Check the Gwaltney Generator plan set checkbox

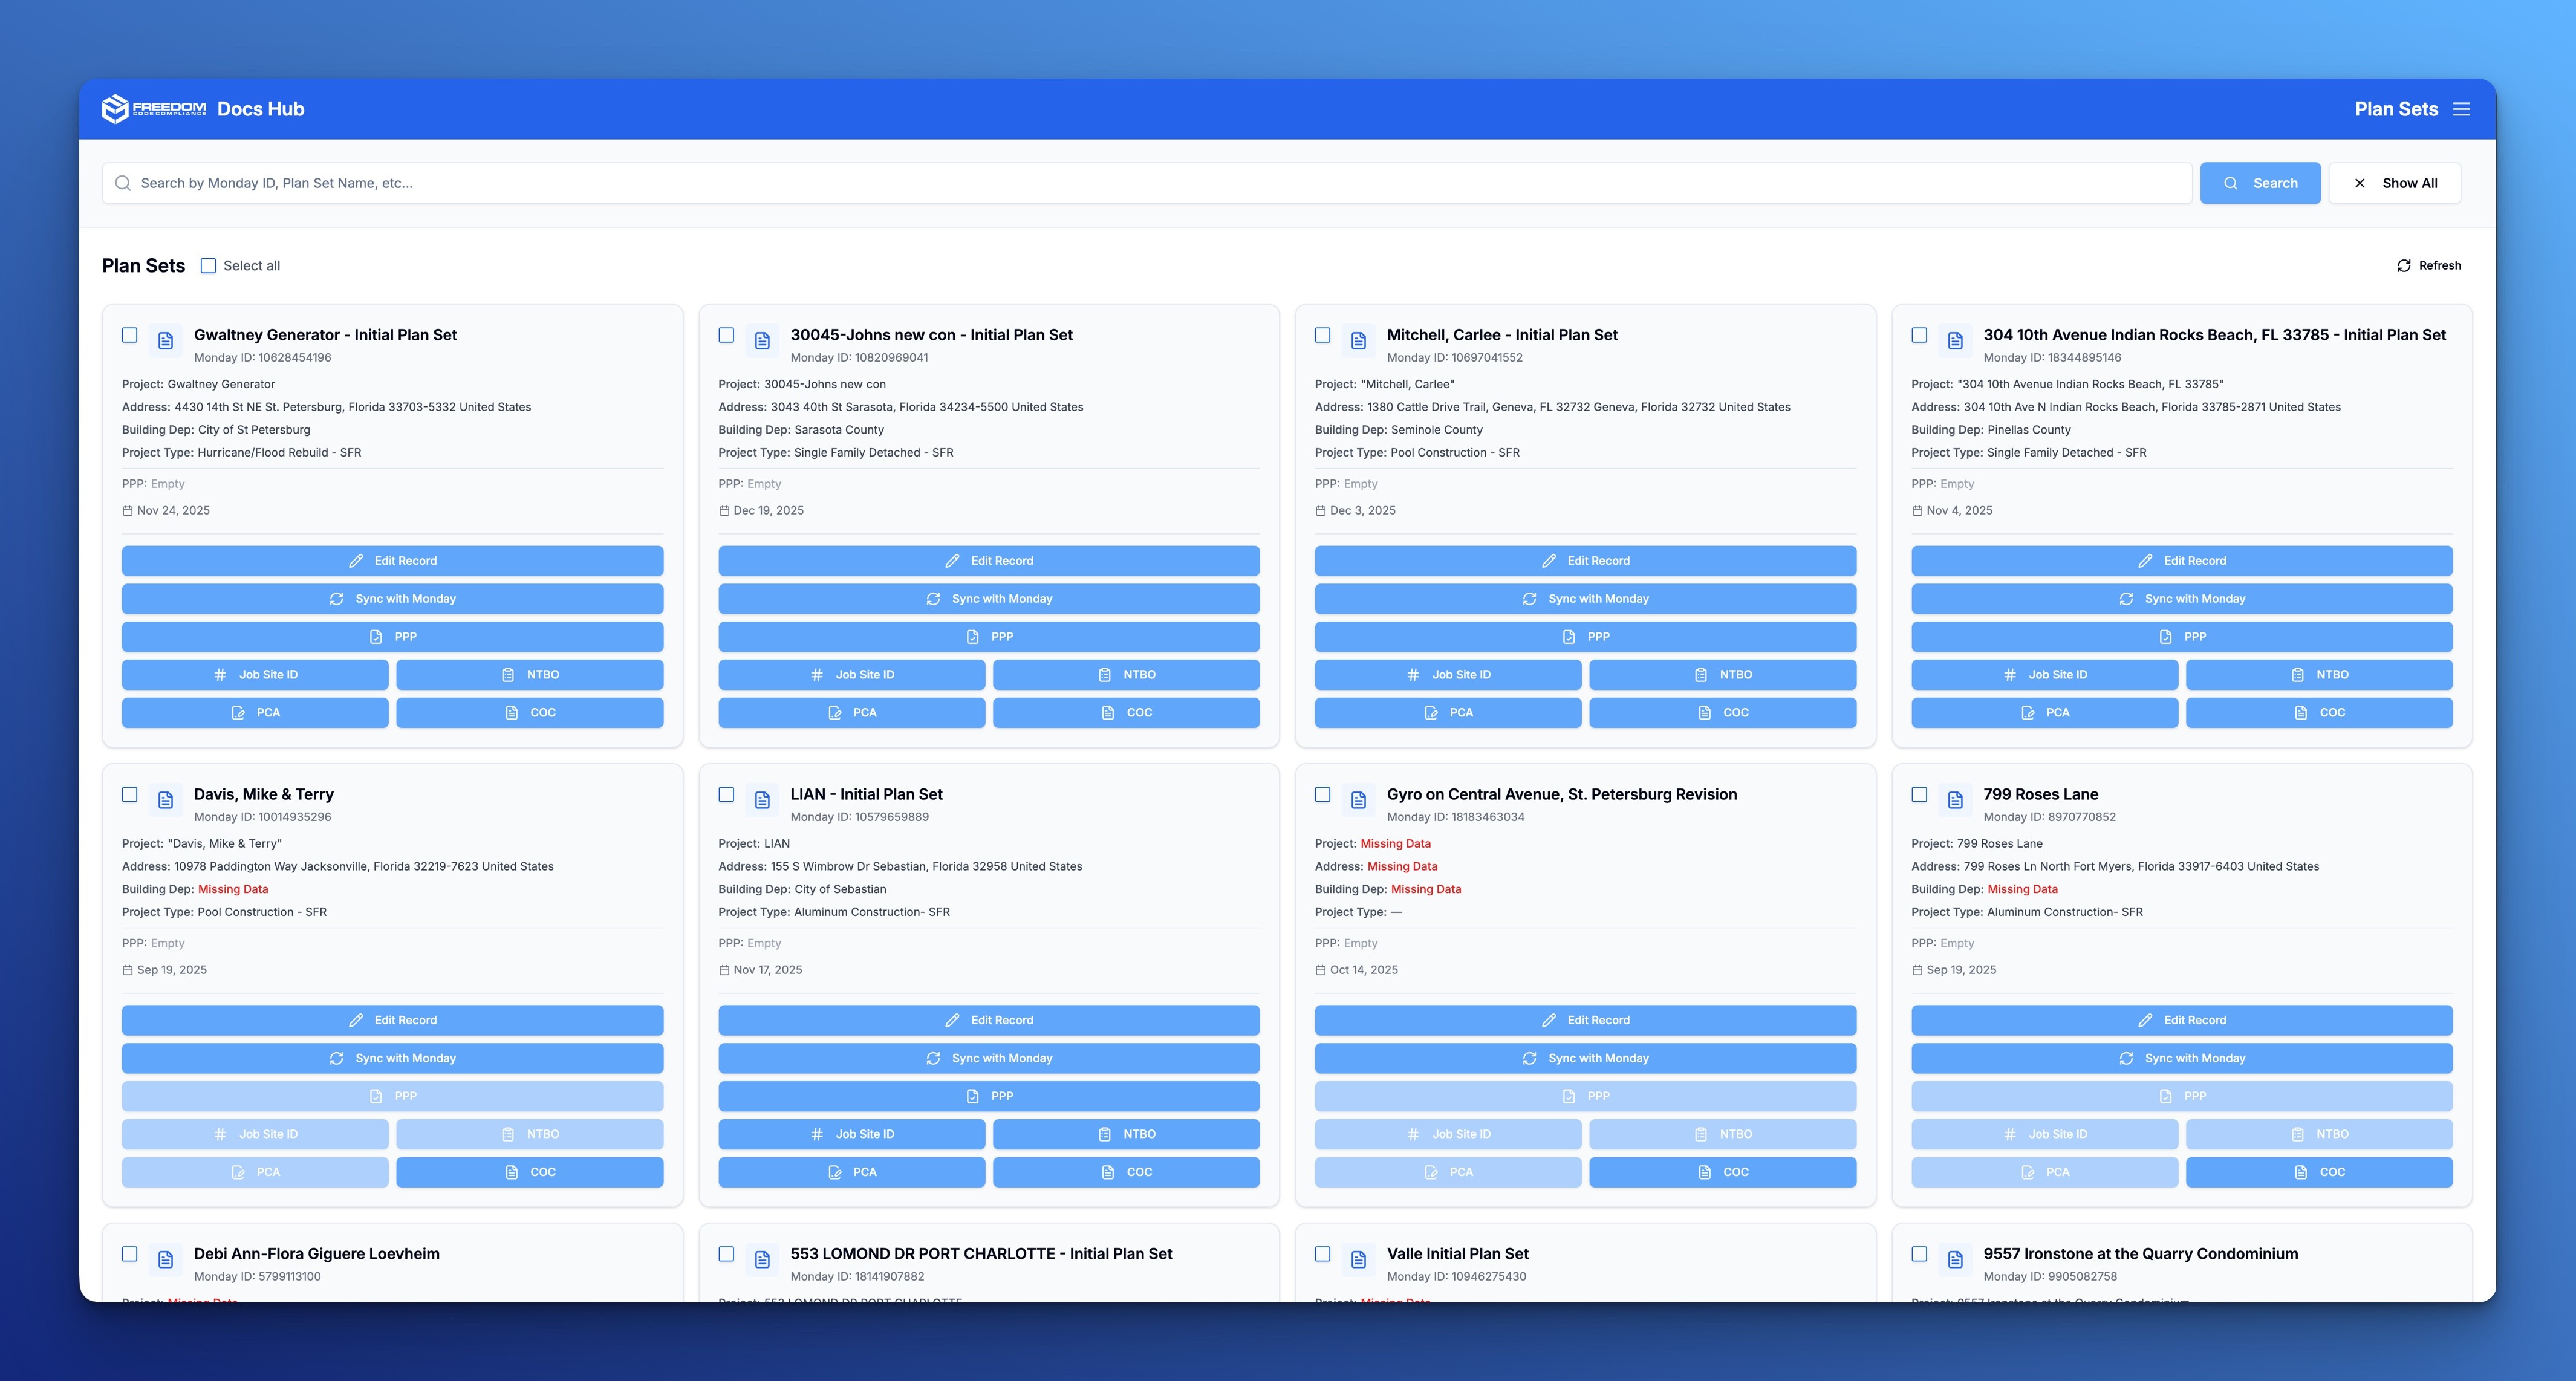[130, 335]
